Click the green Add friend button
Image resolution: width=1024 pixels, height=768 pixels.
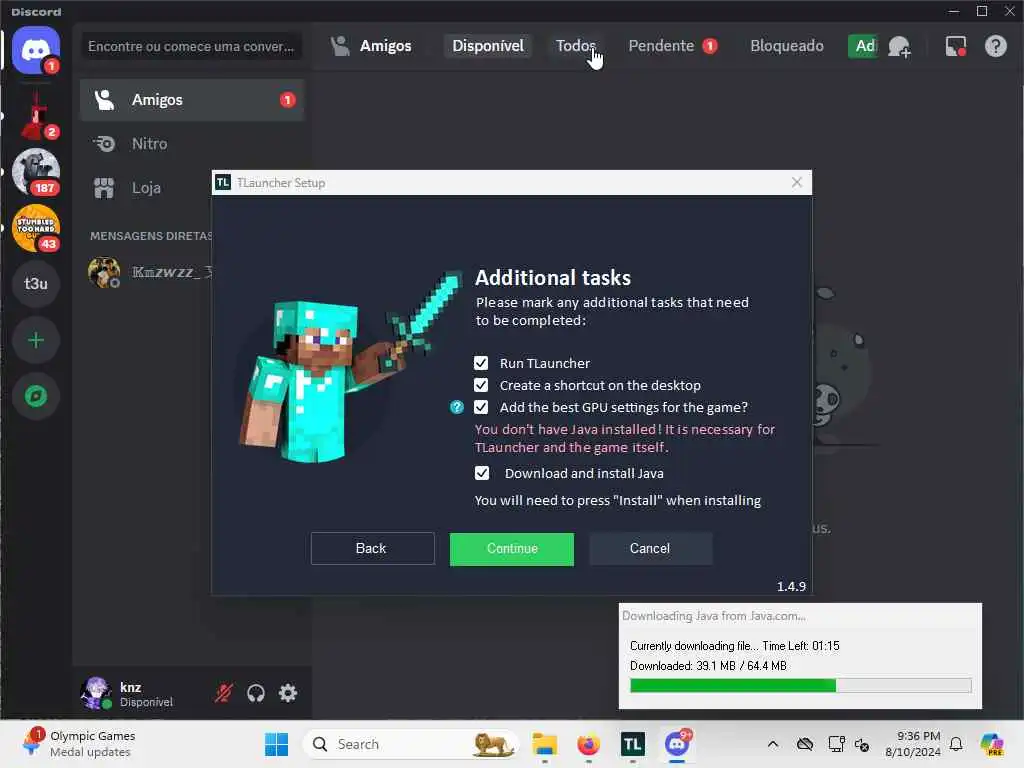tap(862, 46)
